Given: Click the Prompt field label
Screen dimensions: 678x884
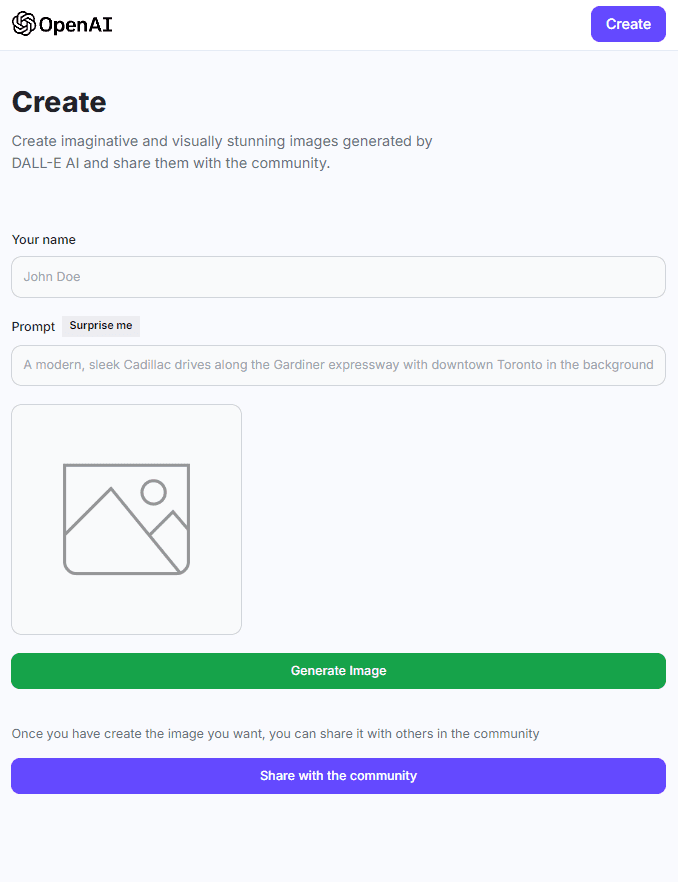Looking at the screenshot, I should (33, 327).
